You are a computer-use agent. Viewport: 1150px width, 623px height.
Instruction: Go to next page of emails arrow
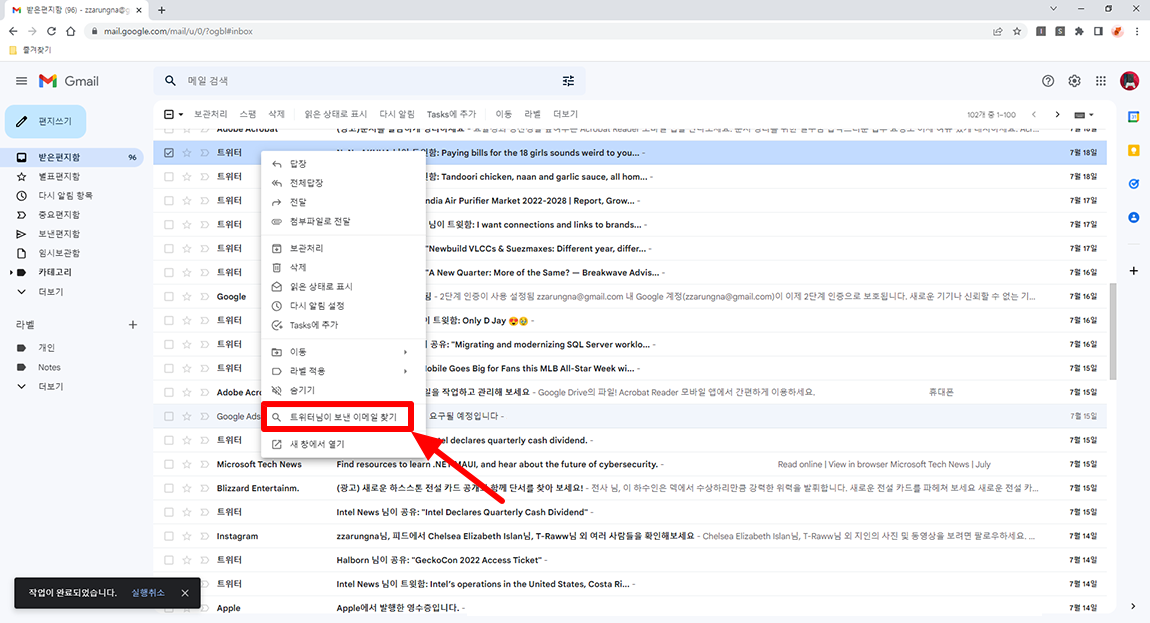point(1057,114)
